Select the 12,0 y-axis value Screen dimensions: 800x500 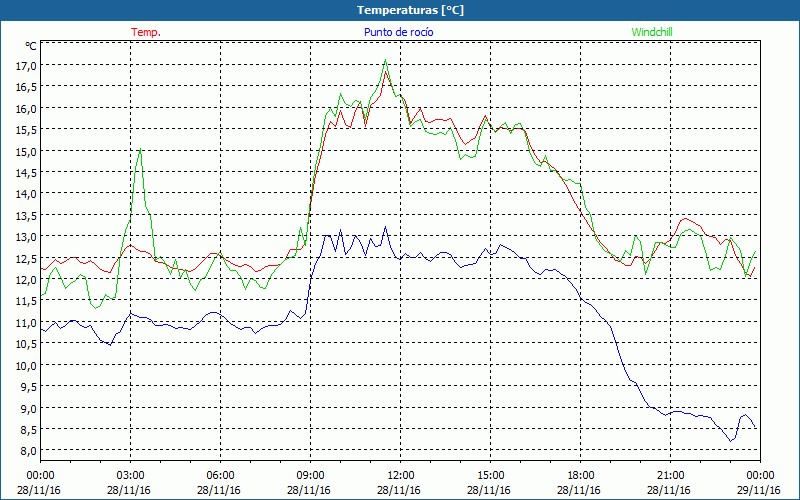click(27, 279)
